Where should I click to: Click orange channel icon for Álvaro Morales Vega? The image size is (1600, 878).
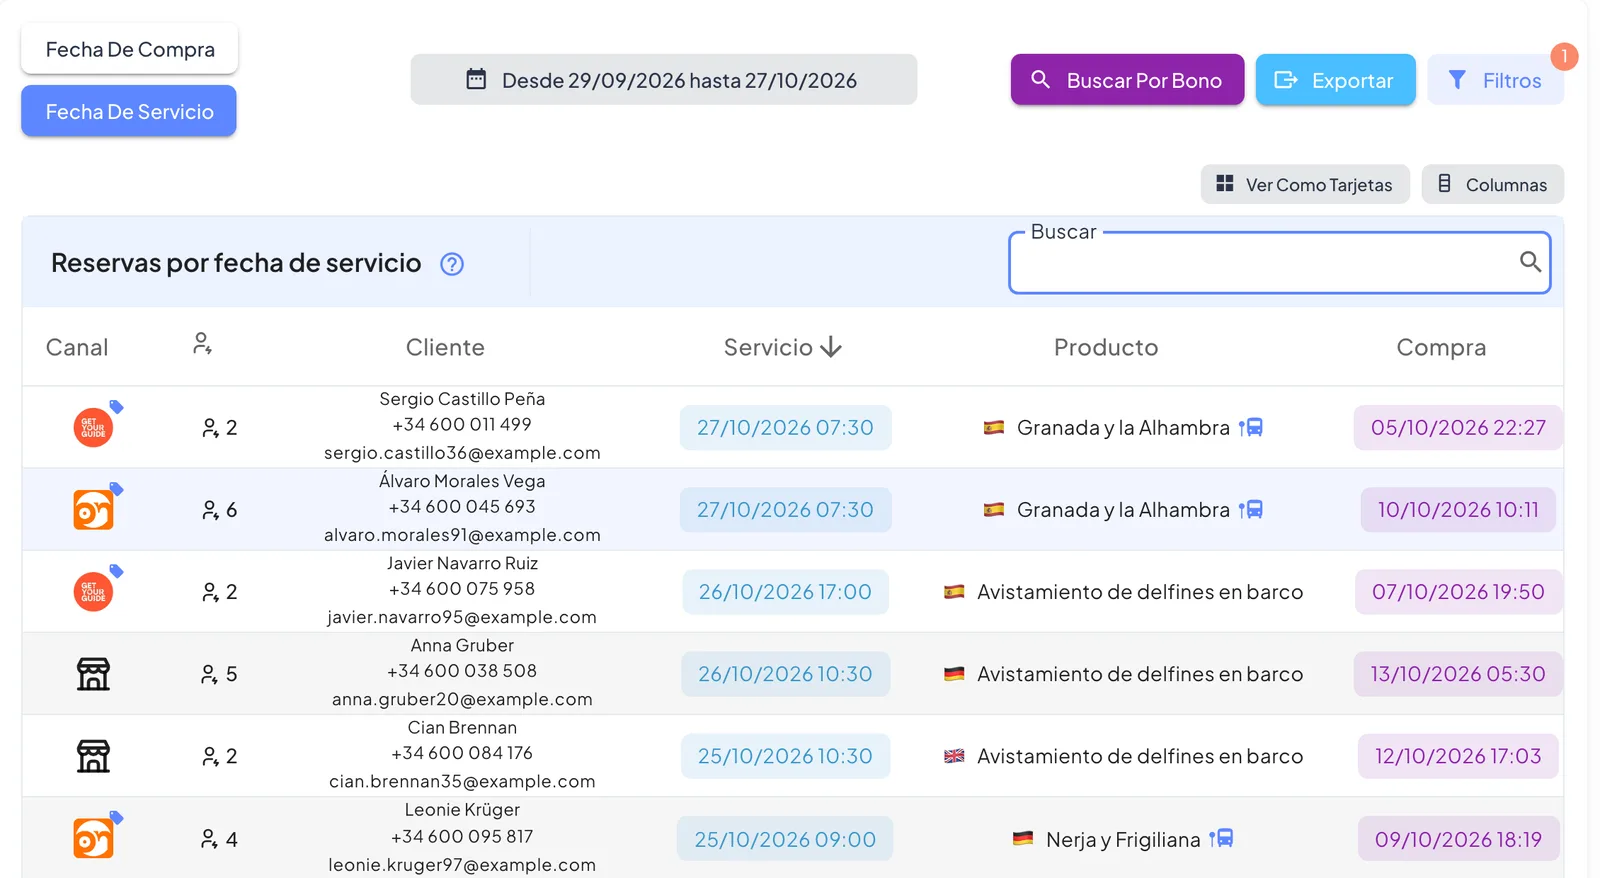(94, 510)
